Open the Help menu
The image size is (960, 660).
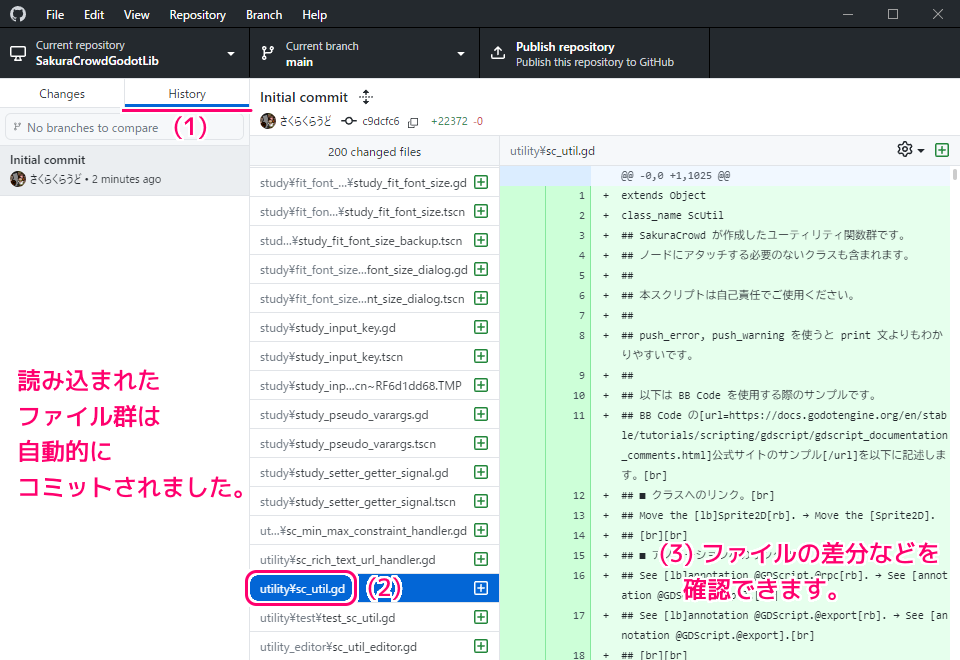click(x=314, y=15)
